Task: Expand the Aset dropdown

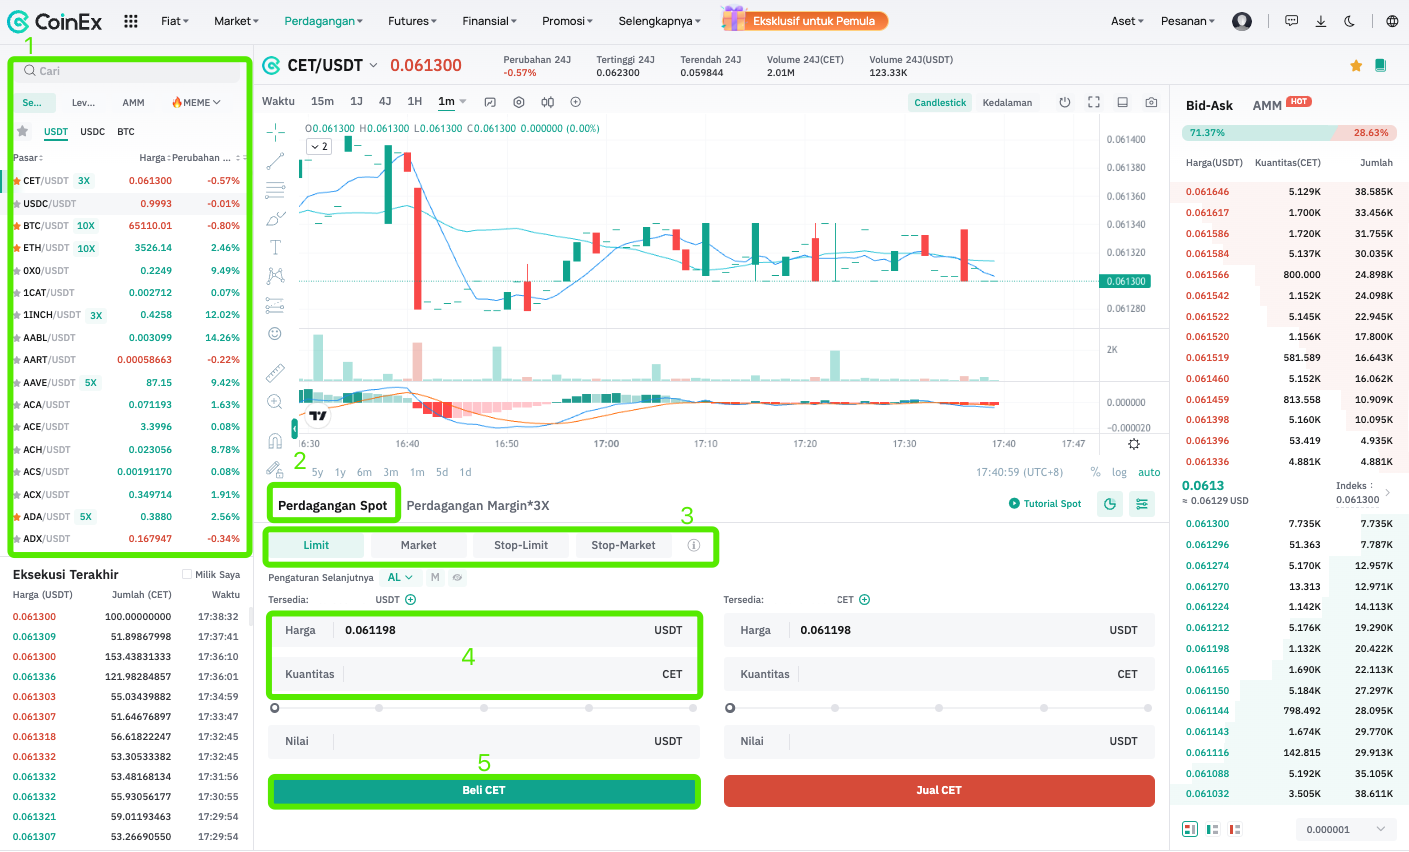Action: point(1128,21)
